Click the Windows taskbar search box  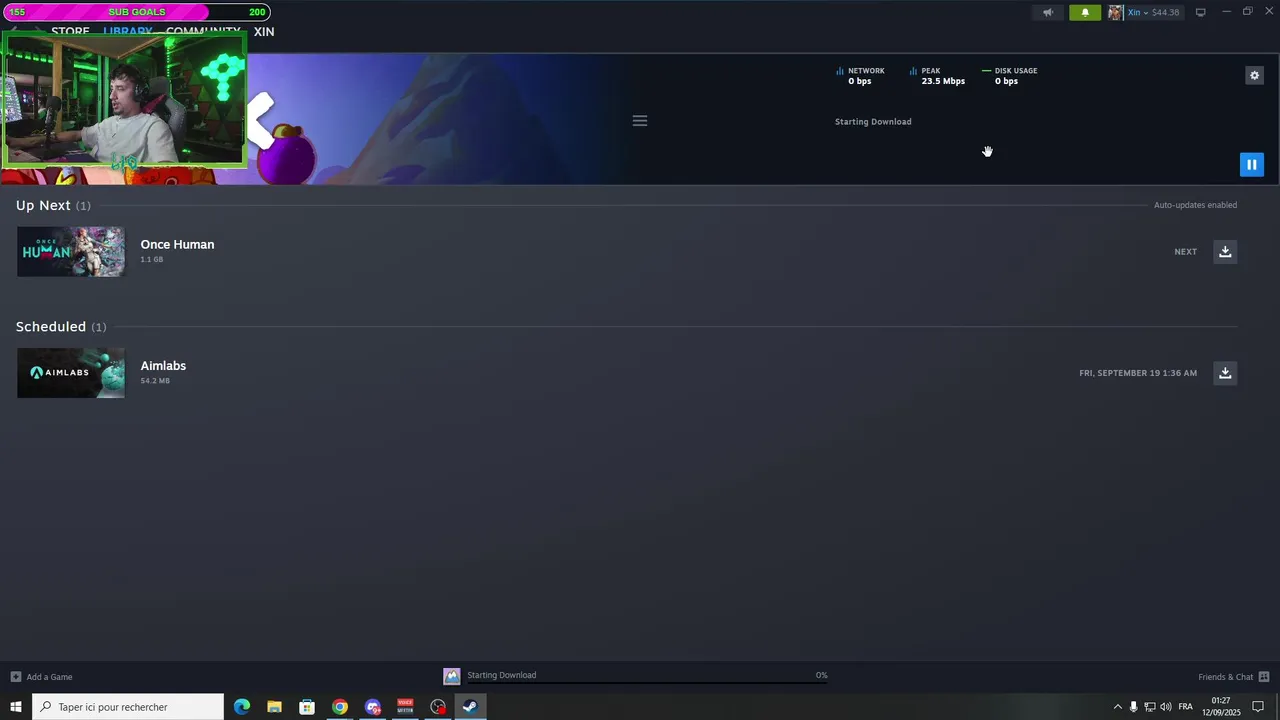tap(128, 707)
